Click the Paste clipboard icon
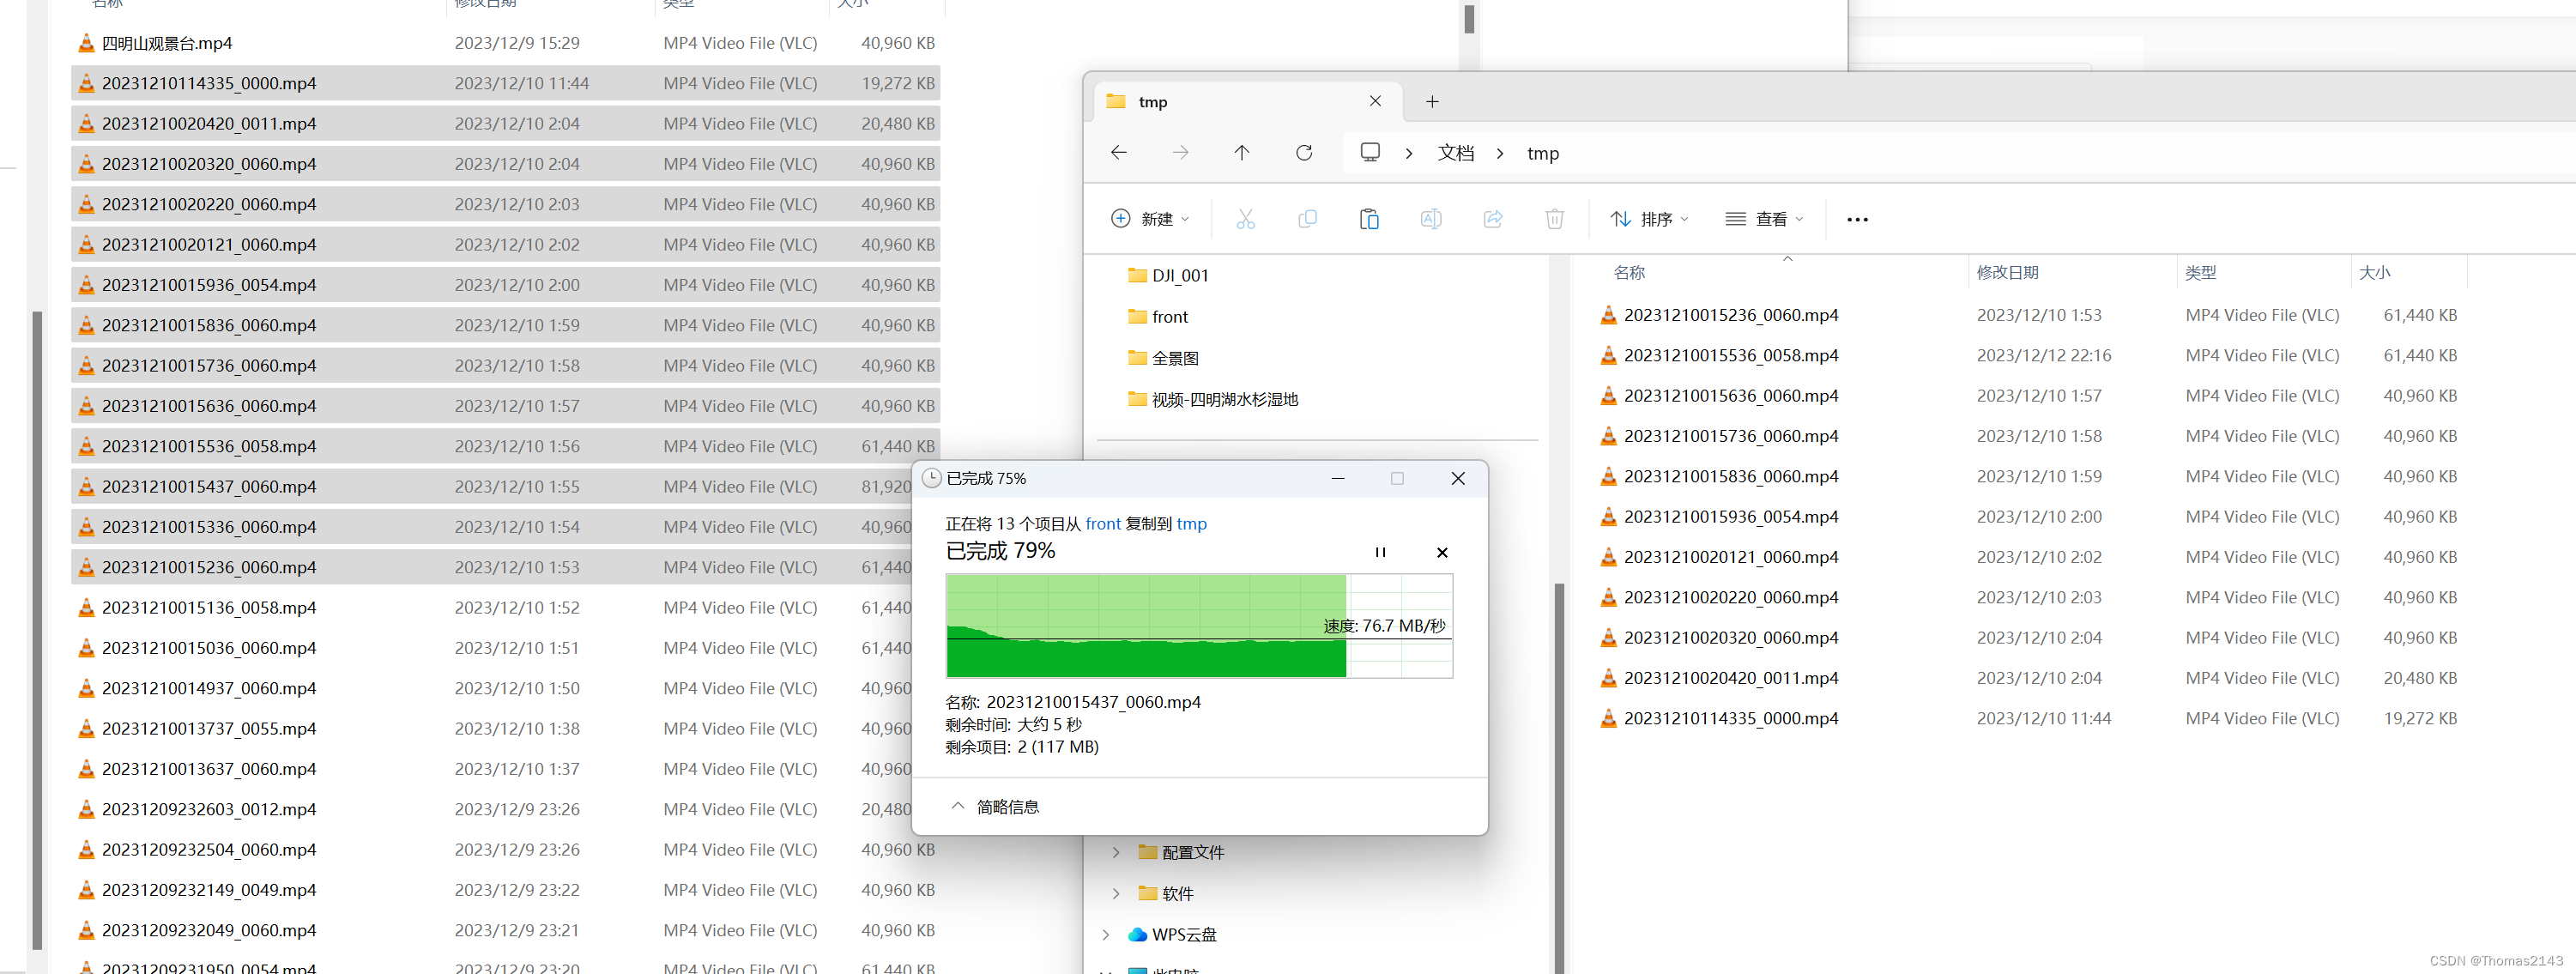2576x974 pixels. click(1369, 219)
